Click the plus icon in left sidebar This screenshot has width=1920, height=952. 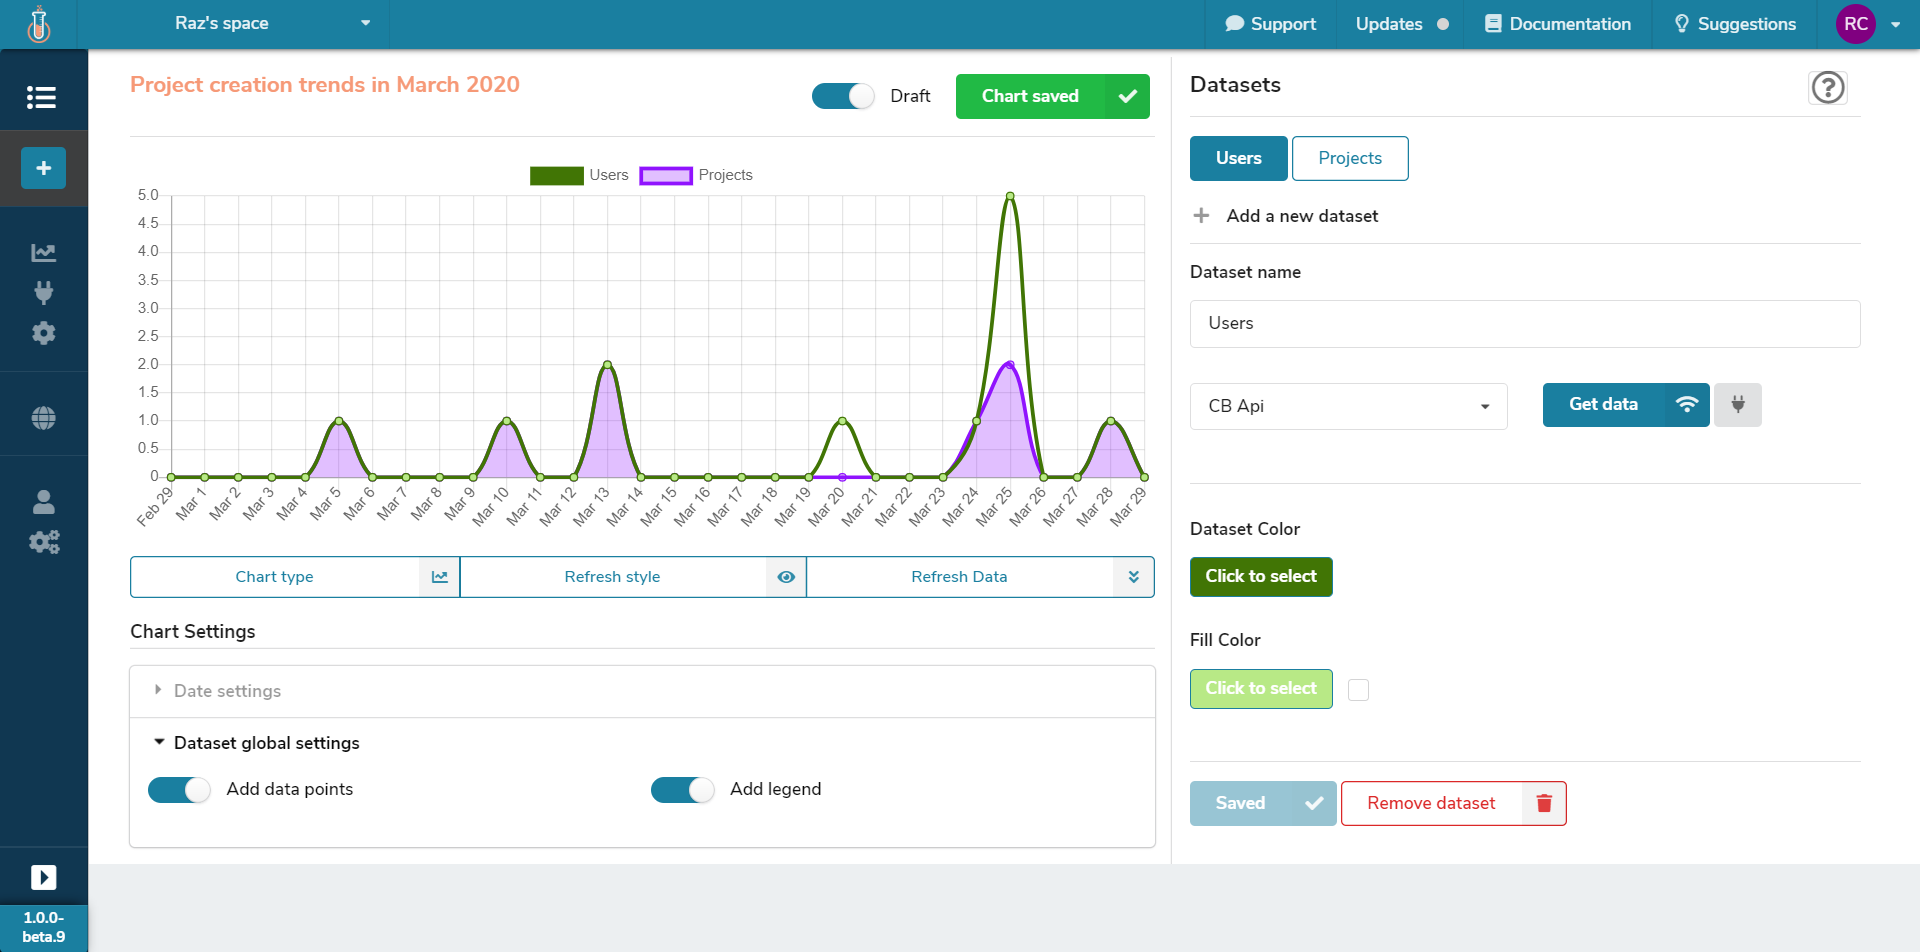(43, 168)
